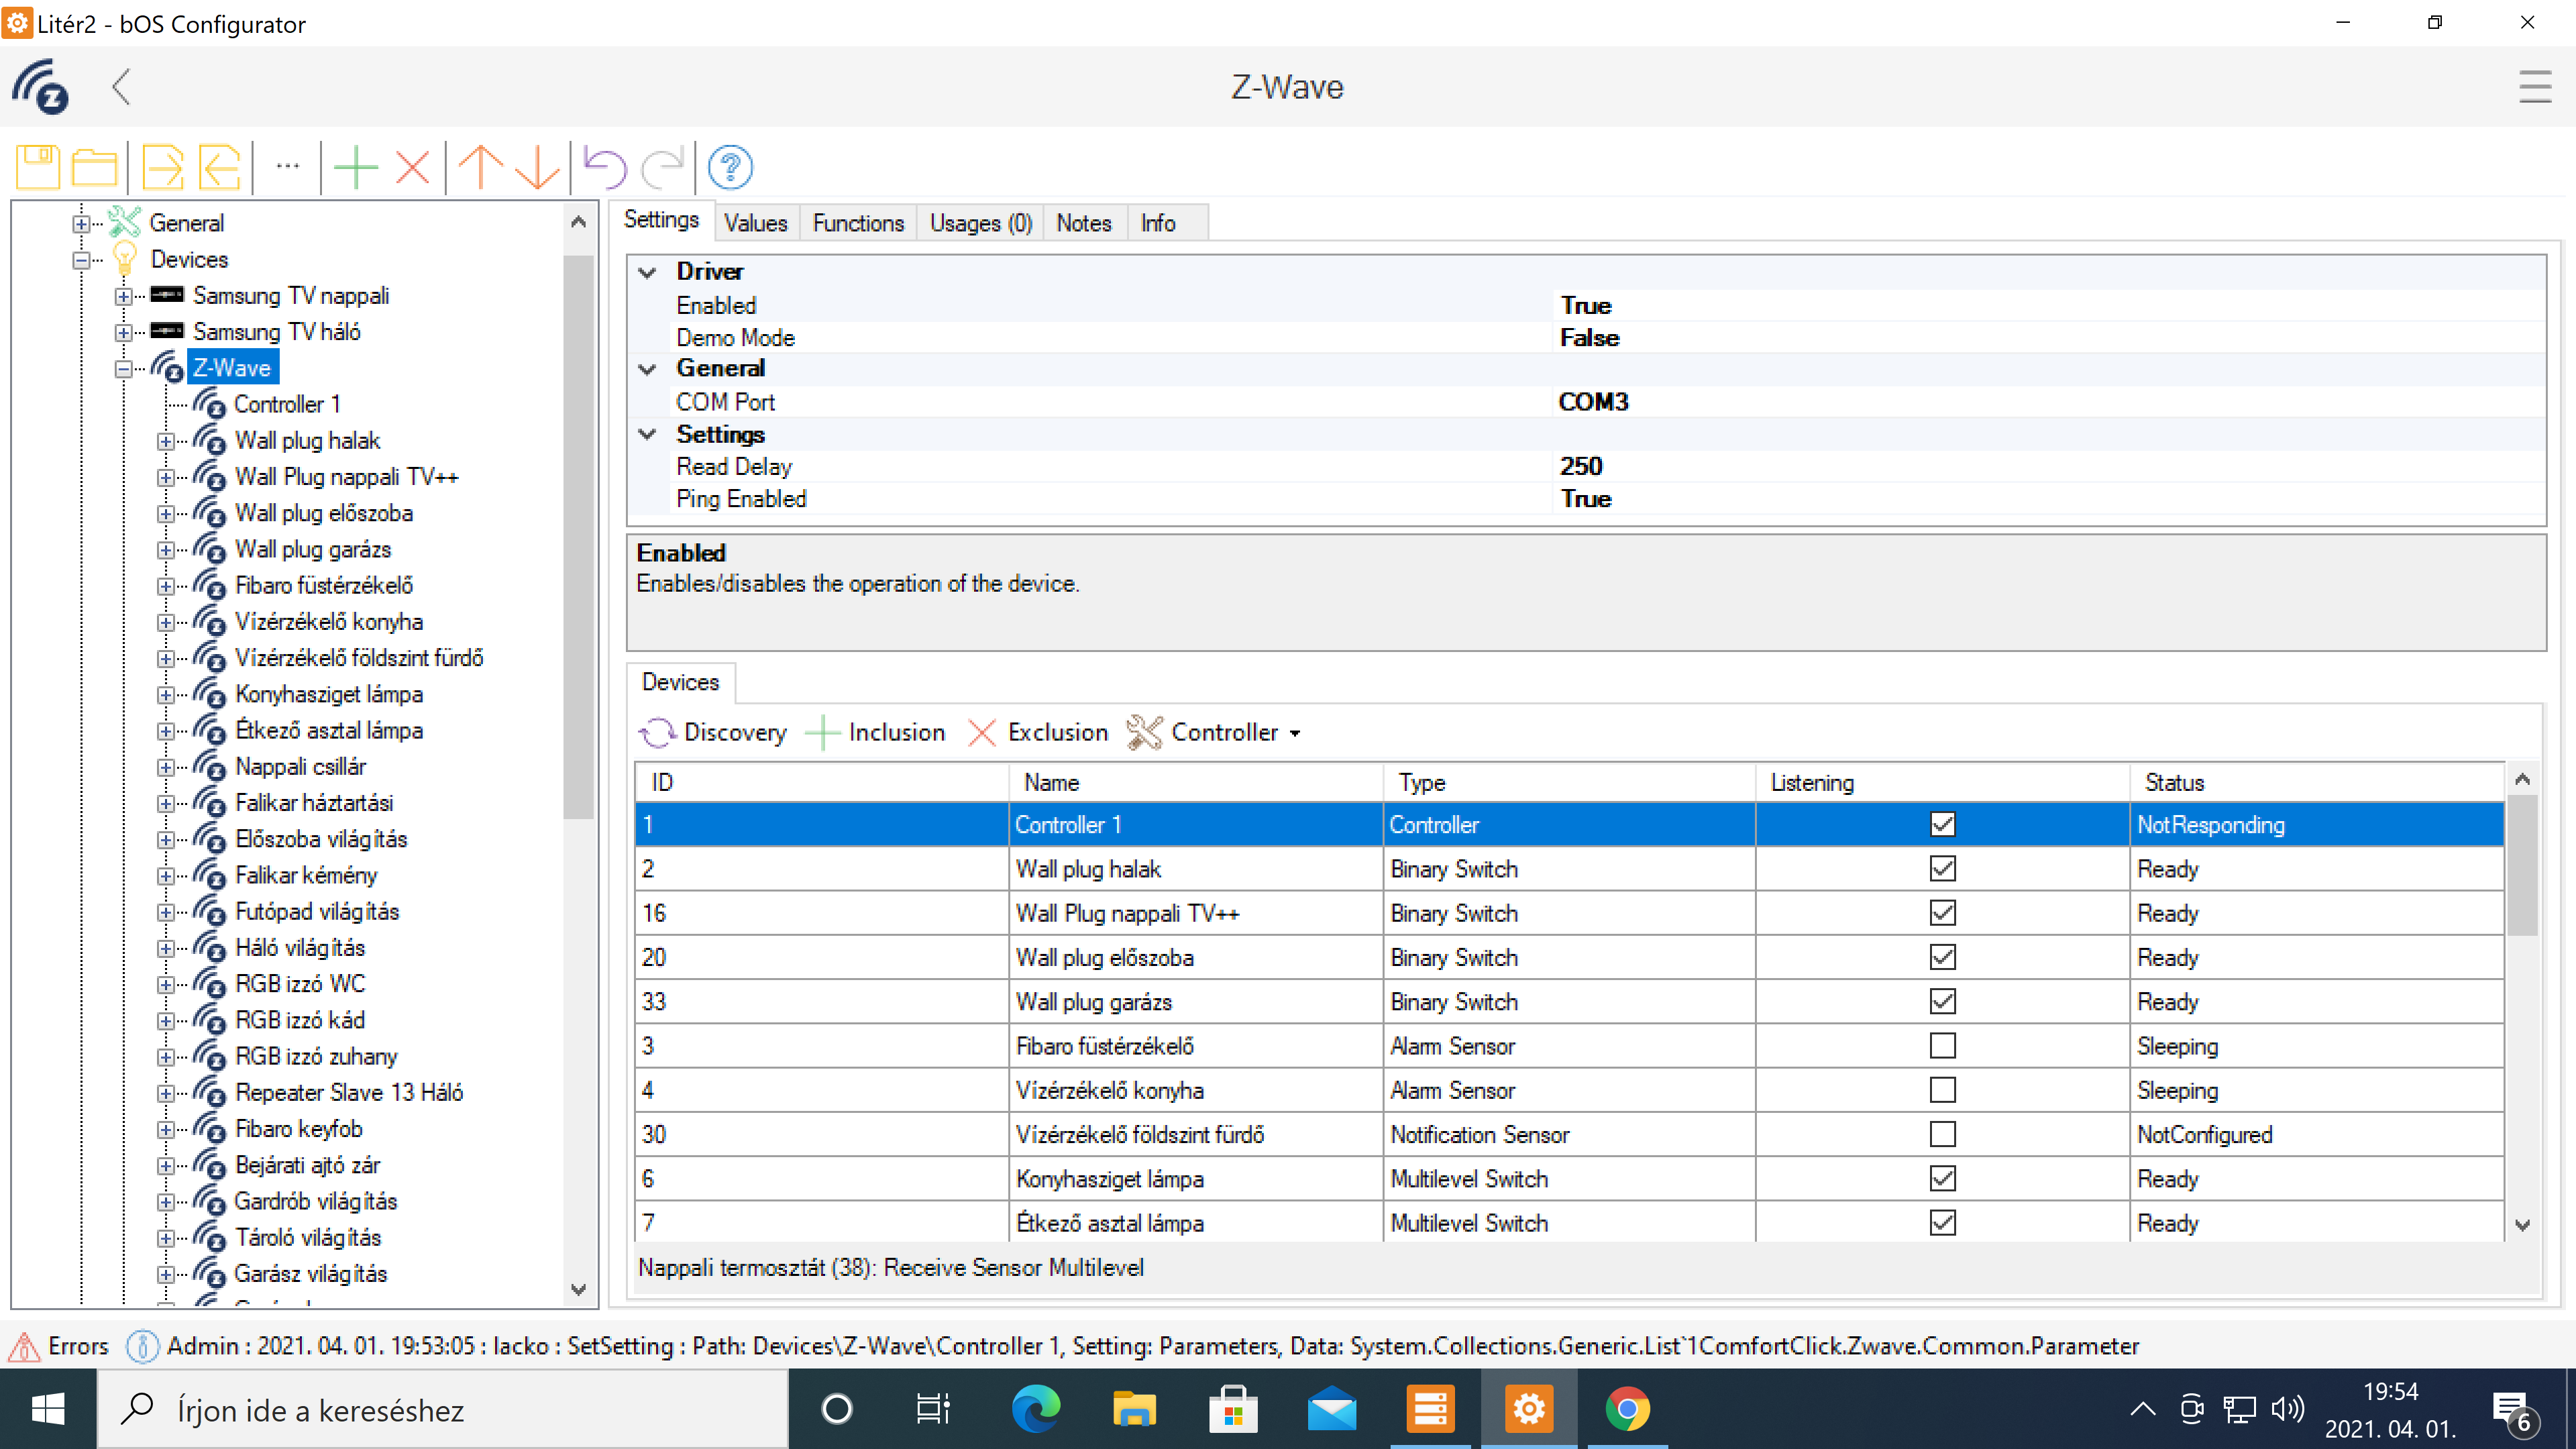Click the Undo icon
This screenshot has height=1449, width=2576.
(x=604, y=167)
